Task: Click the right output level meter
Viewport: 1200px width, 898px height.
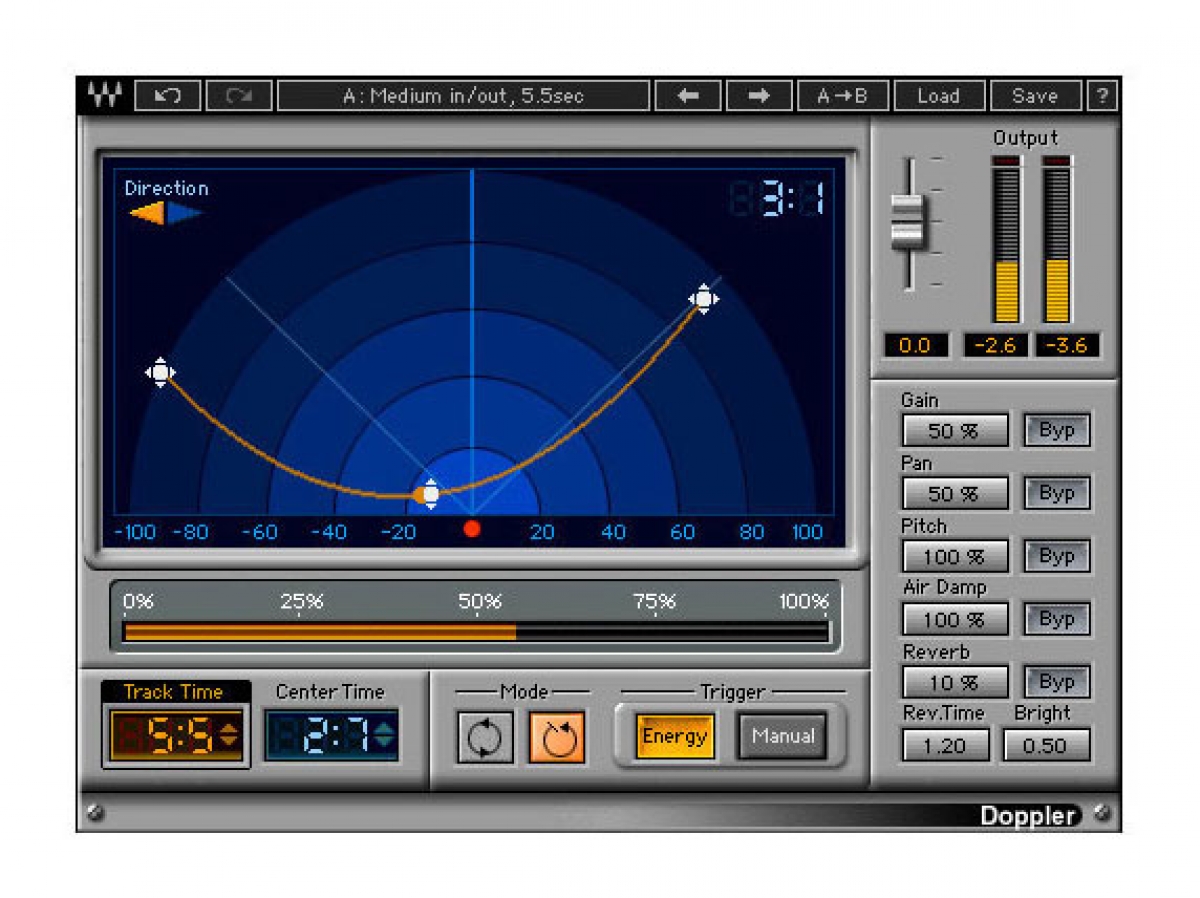Action: click(x=1057, y=240)
